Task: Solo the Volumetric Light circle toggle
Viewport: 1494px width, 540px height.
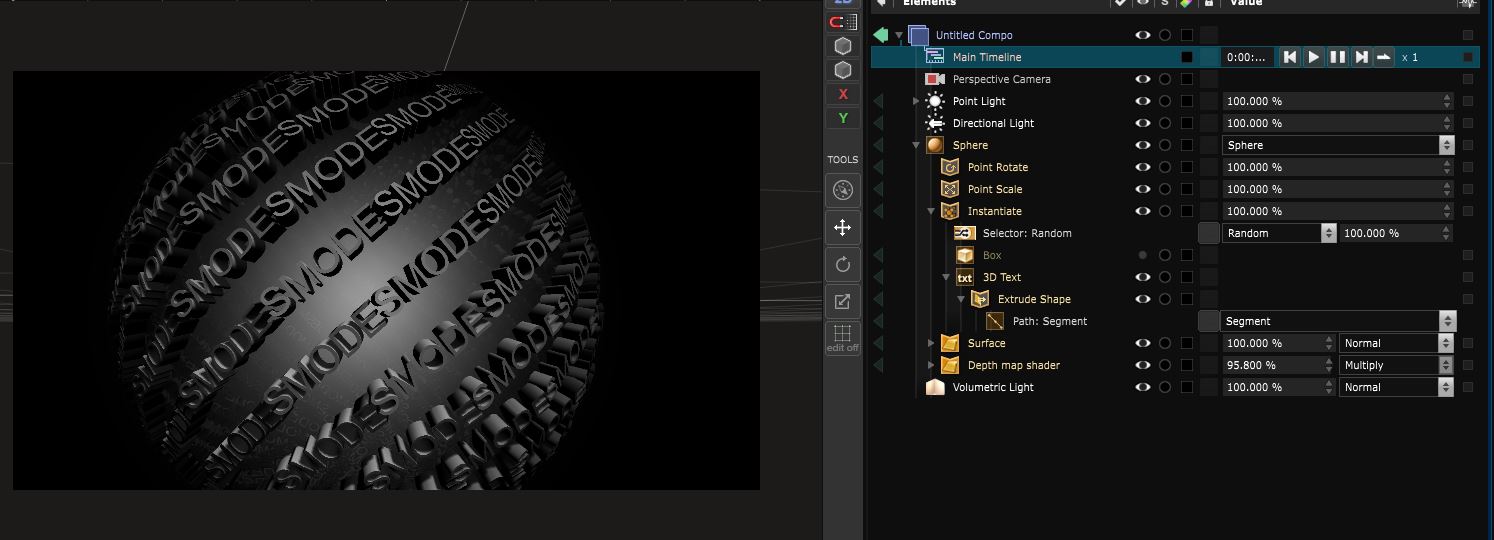Action: (1165, 387)
